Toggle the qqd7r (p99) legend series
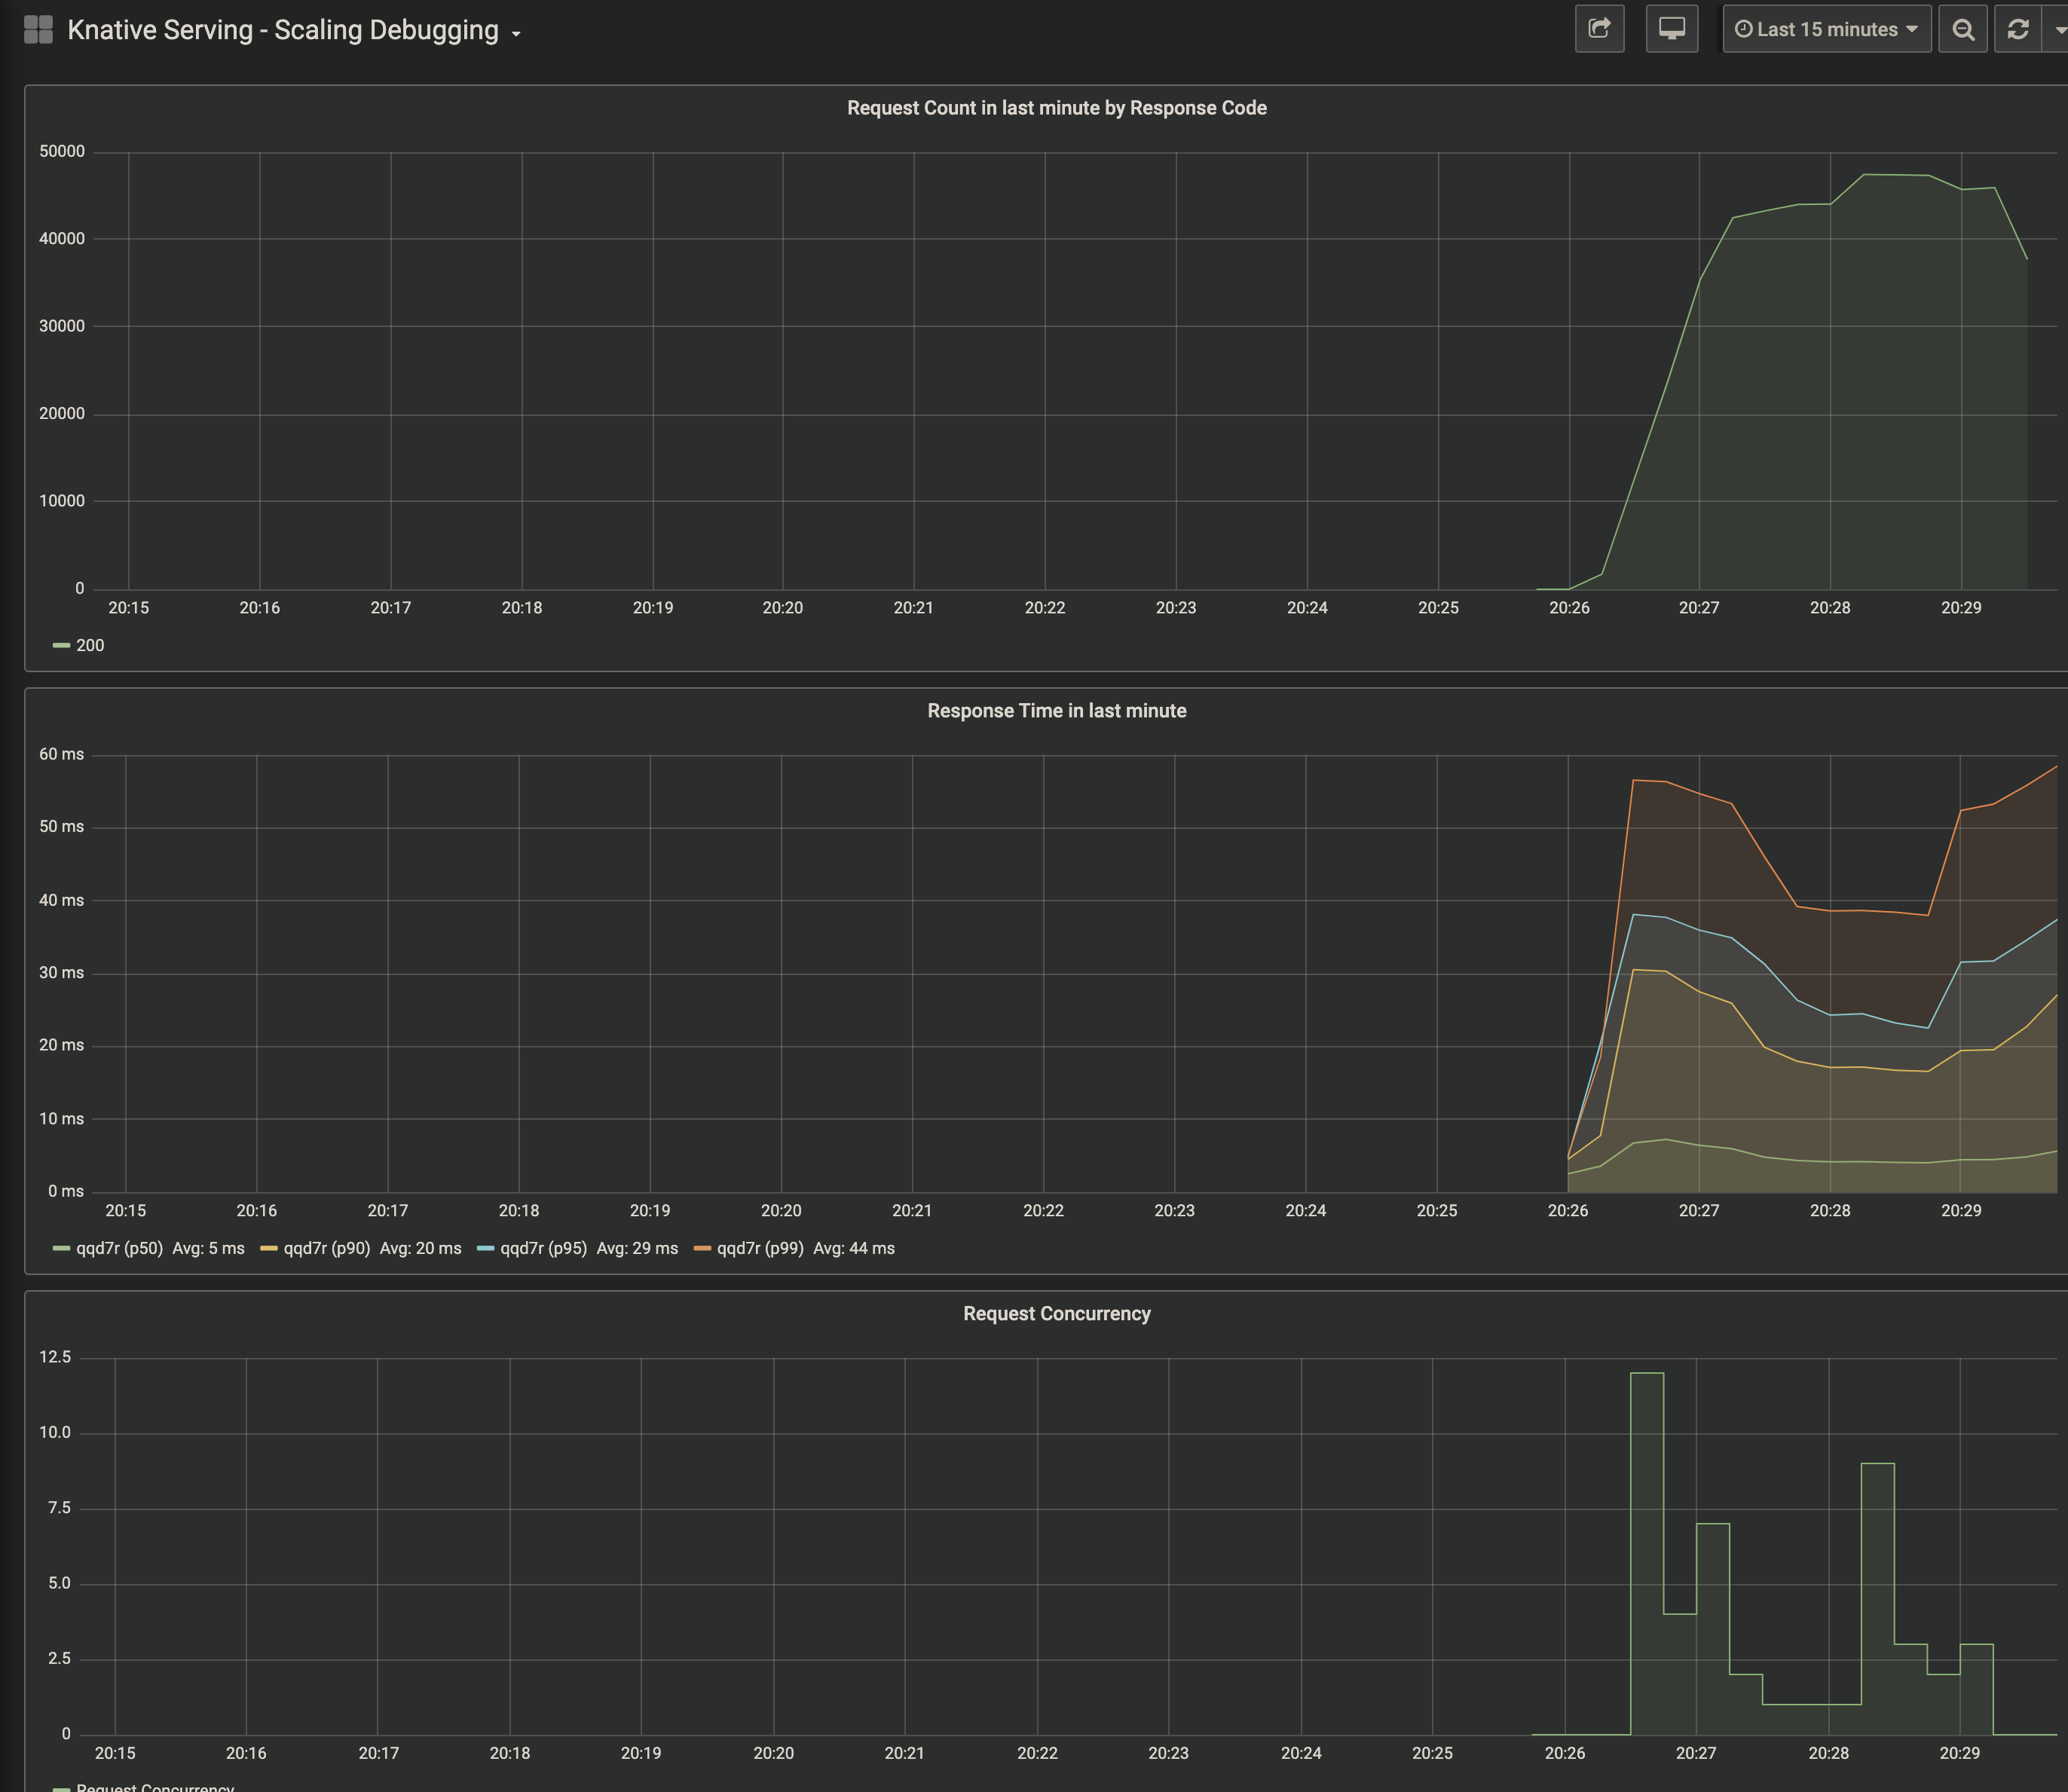The width and height of the screenshot is (2068, 1792). 759,1248
